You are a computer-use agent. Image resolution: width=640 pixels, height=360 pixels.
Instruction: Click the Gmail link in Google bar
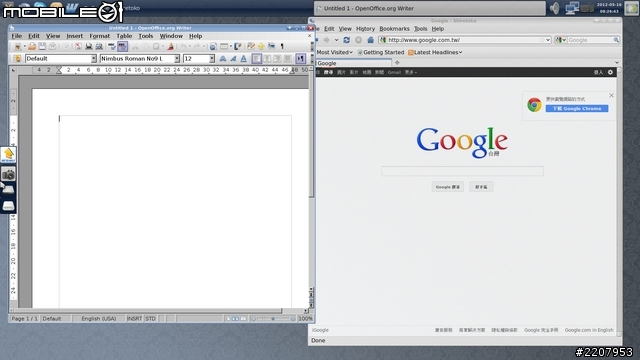pyautogui.click(x=394, y=72)
